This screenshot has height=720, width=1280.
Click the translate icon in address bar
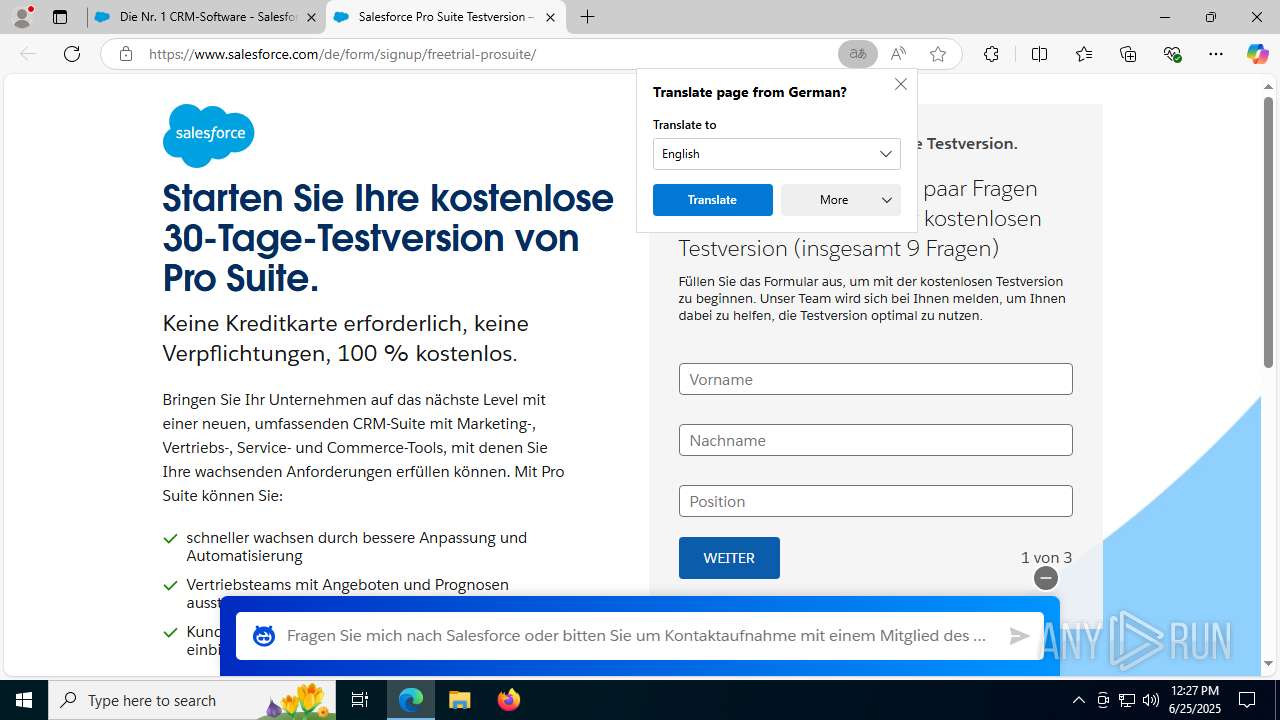[857, 54]
